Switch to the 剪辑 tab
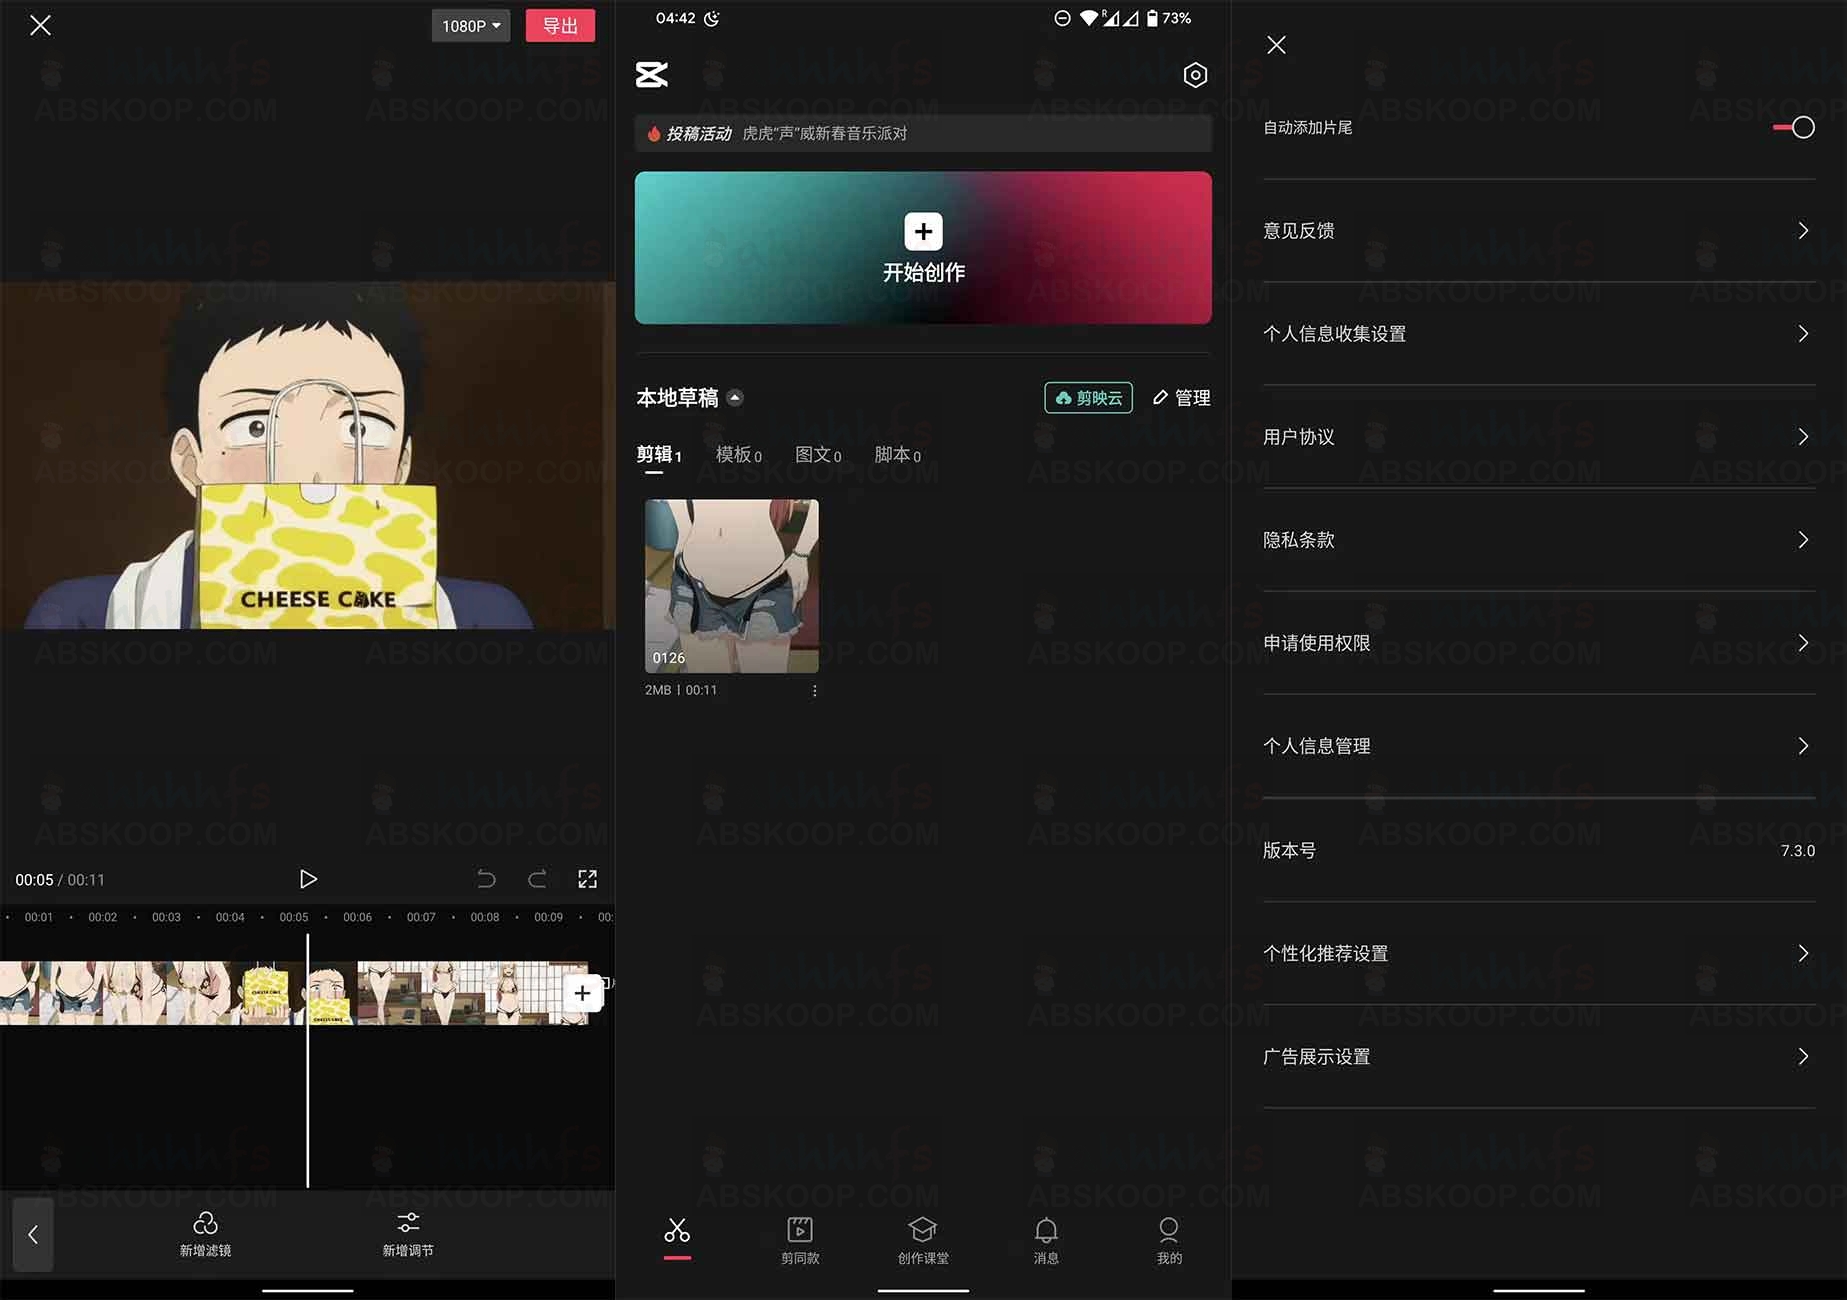 pos(658,455)
